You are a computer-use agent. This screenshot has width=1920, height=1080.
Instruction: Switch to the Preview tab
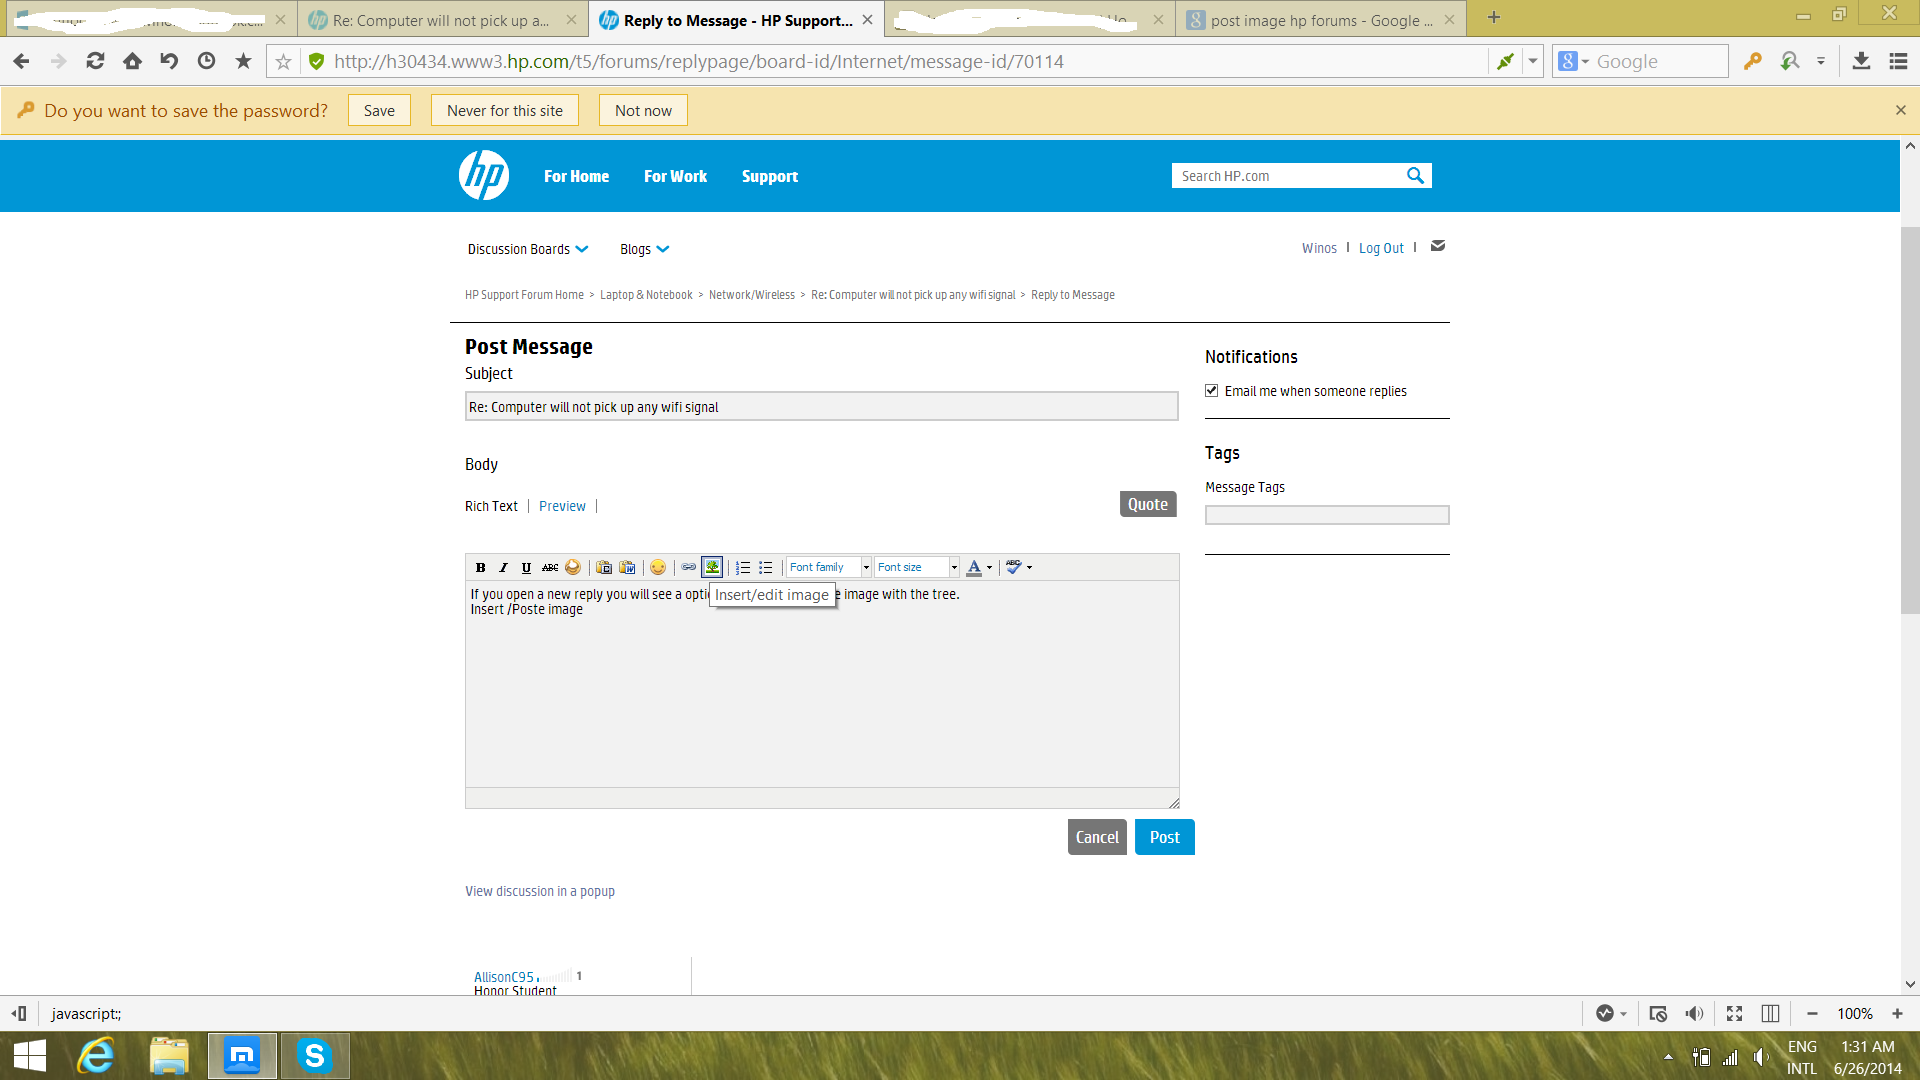[562, 506]
